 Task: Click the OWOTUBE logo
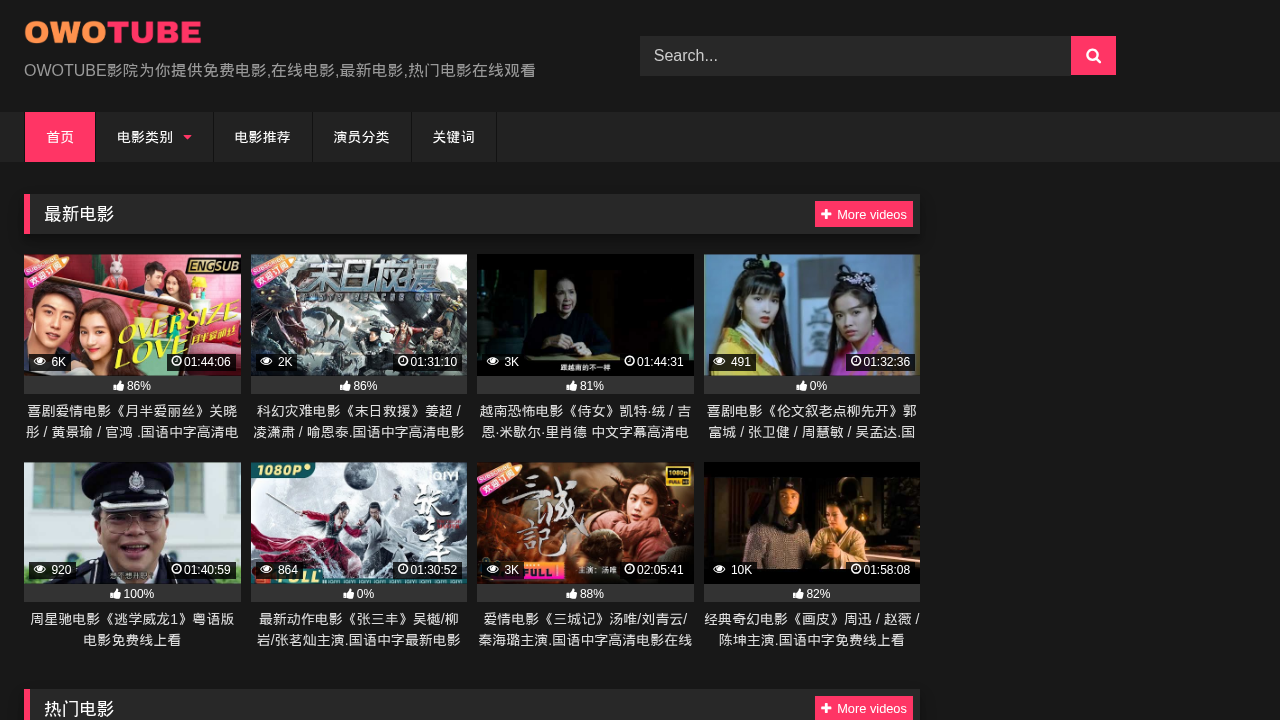tap(113, 33)
